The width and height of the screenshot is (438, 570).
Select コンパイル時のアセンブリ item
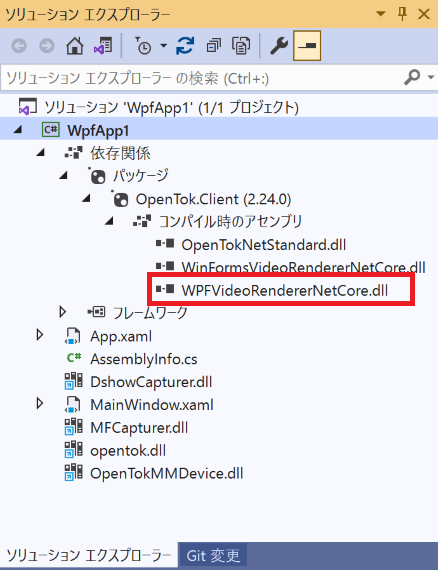click(x=230, y=221)
